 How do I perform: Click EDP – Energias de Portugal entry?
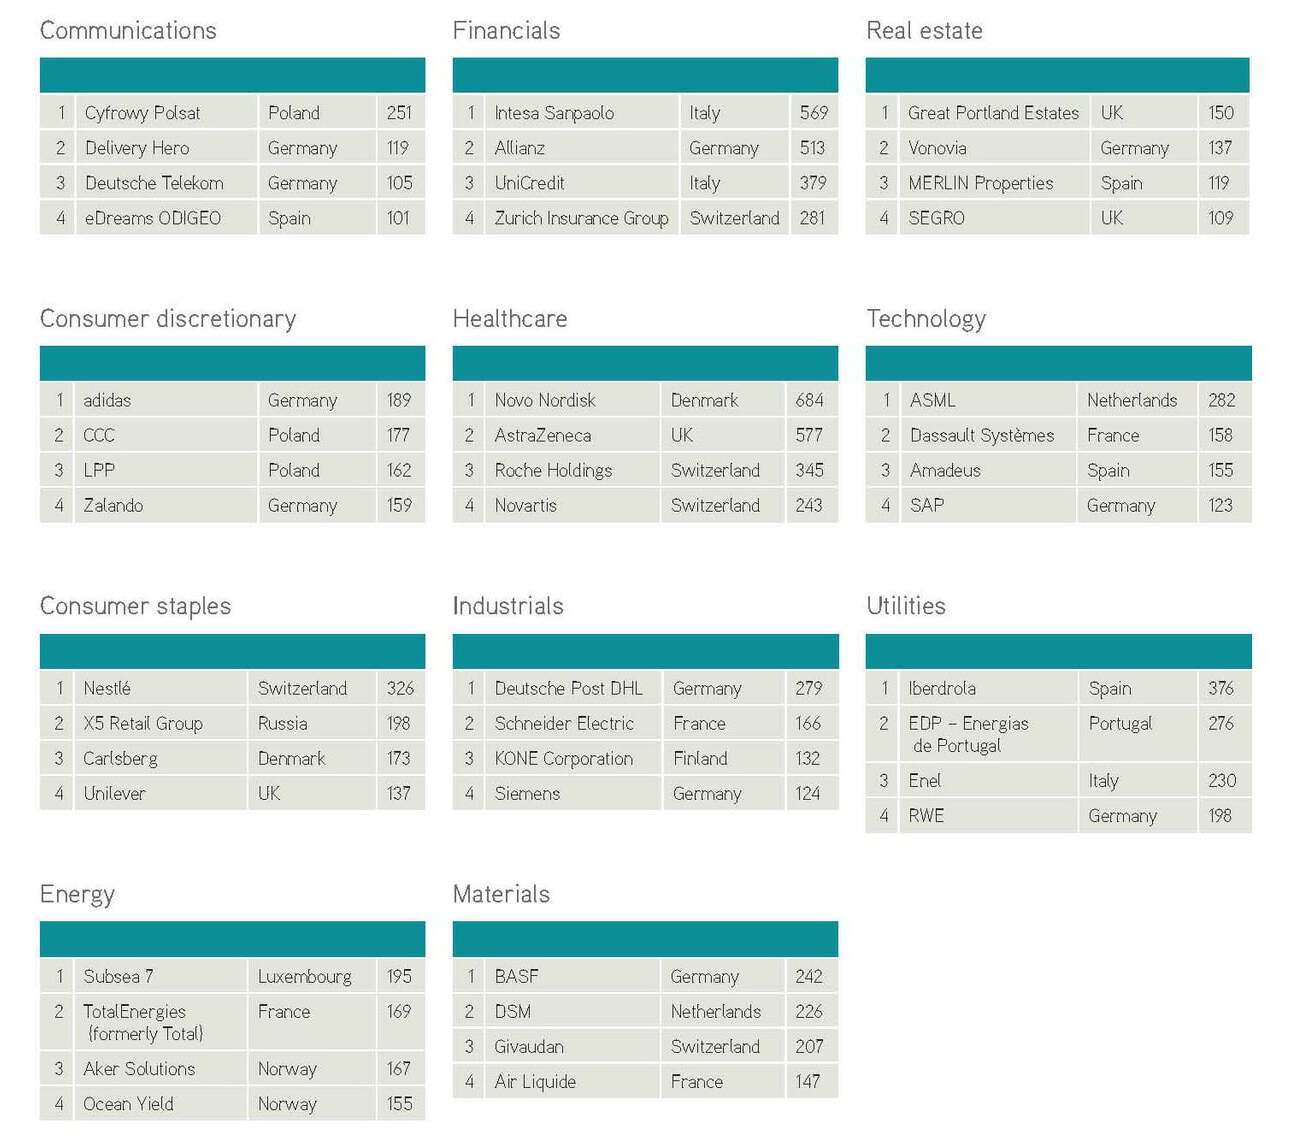click(x=968, y=734)
